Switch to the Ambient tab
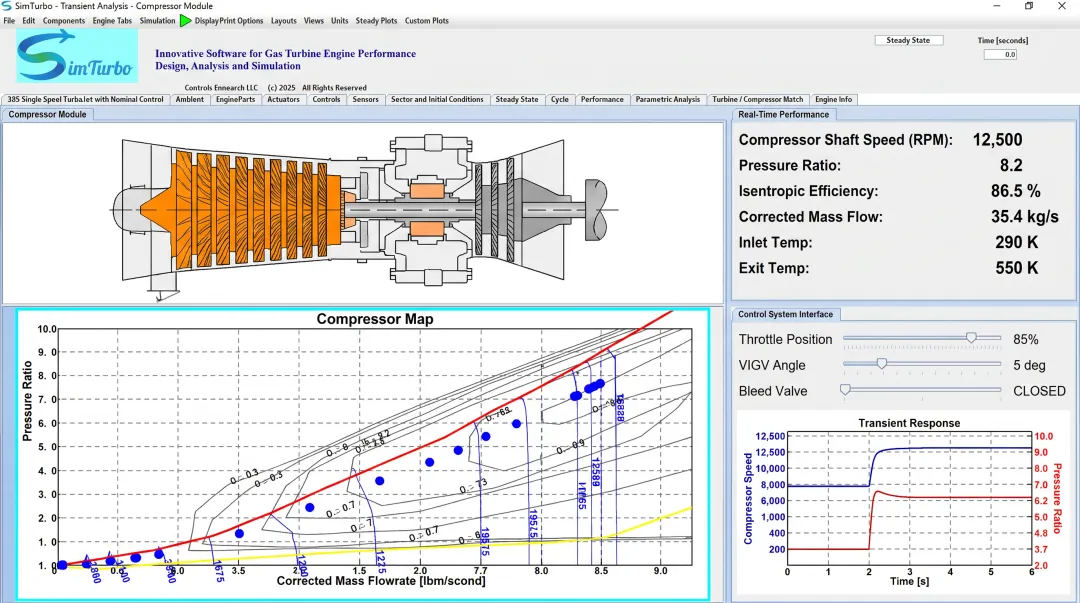The image size is (1080, 603). pyautogui.click(x=189, y=99)
